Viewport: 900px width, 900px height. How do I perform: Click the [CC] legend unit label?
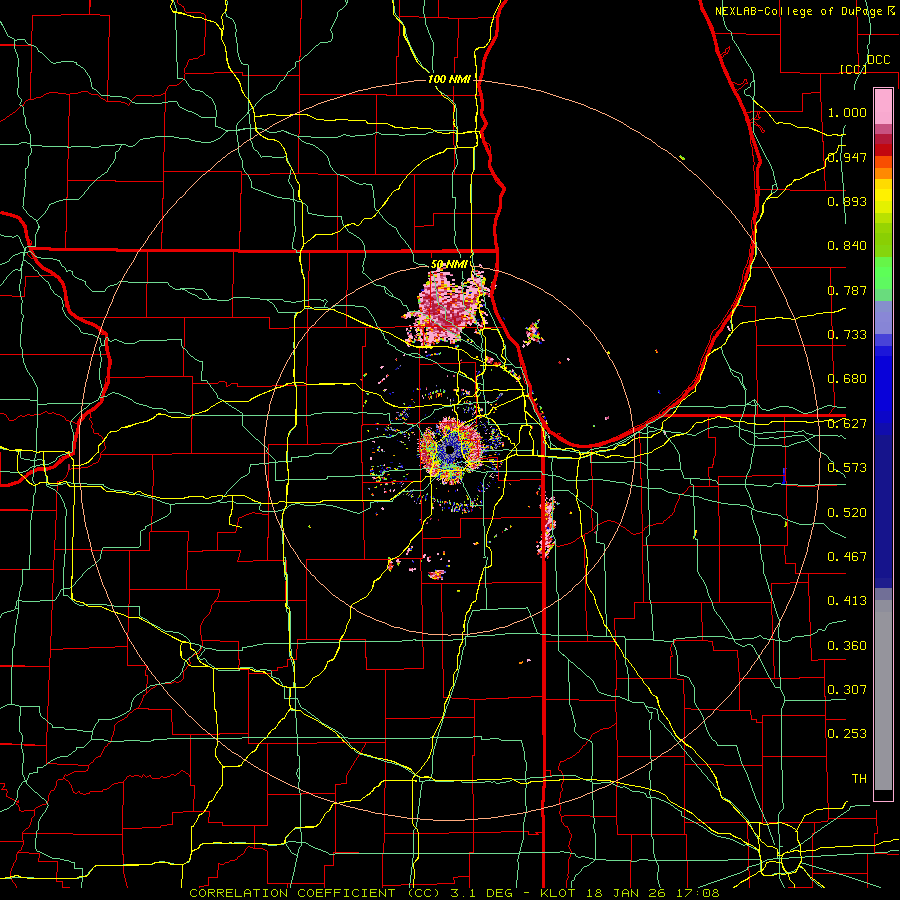click(x=853, y=69)
